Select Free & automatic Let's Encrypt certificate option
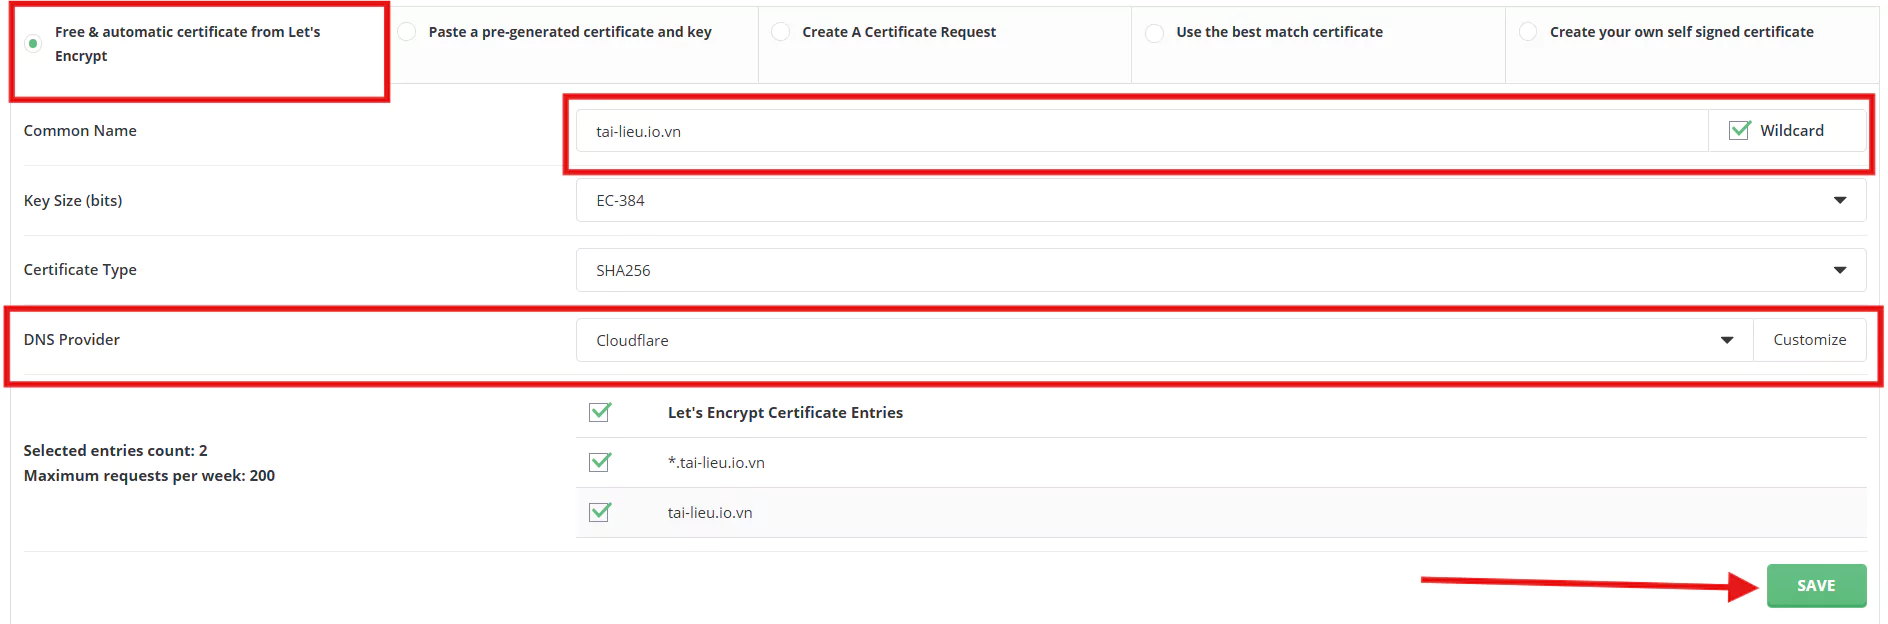Screen dimensions: 1888x624 [33, 44]
